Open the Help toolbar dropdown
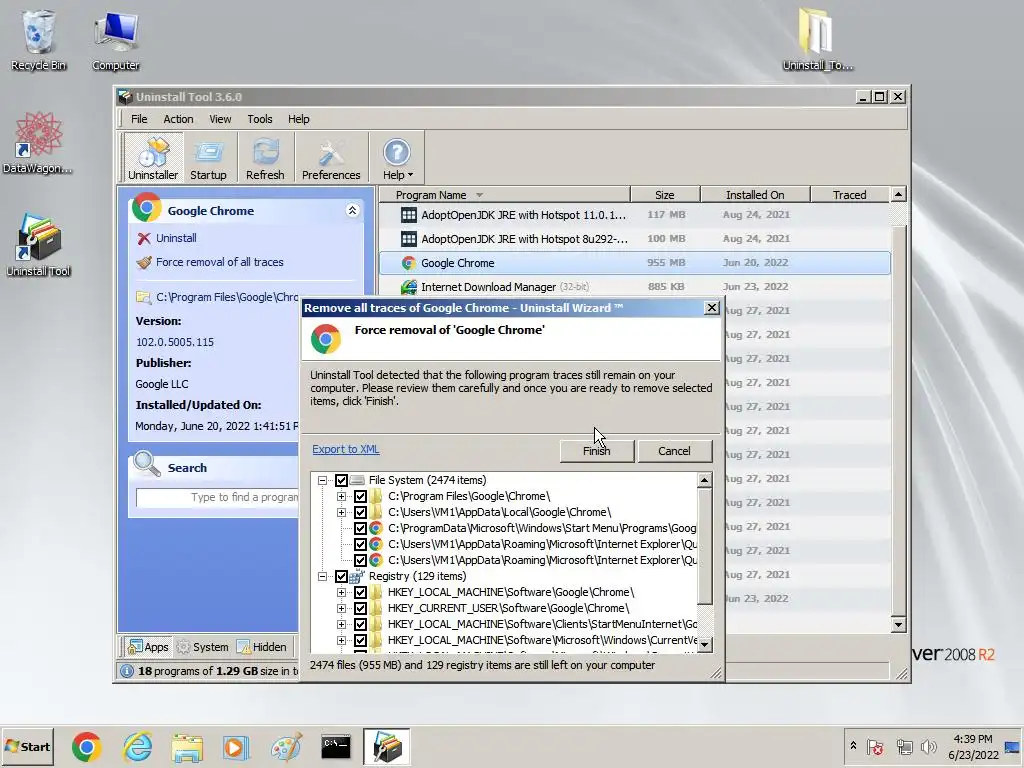Screen dimensions: 1024x768 click(397, 157)
